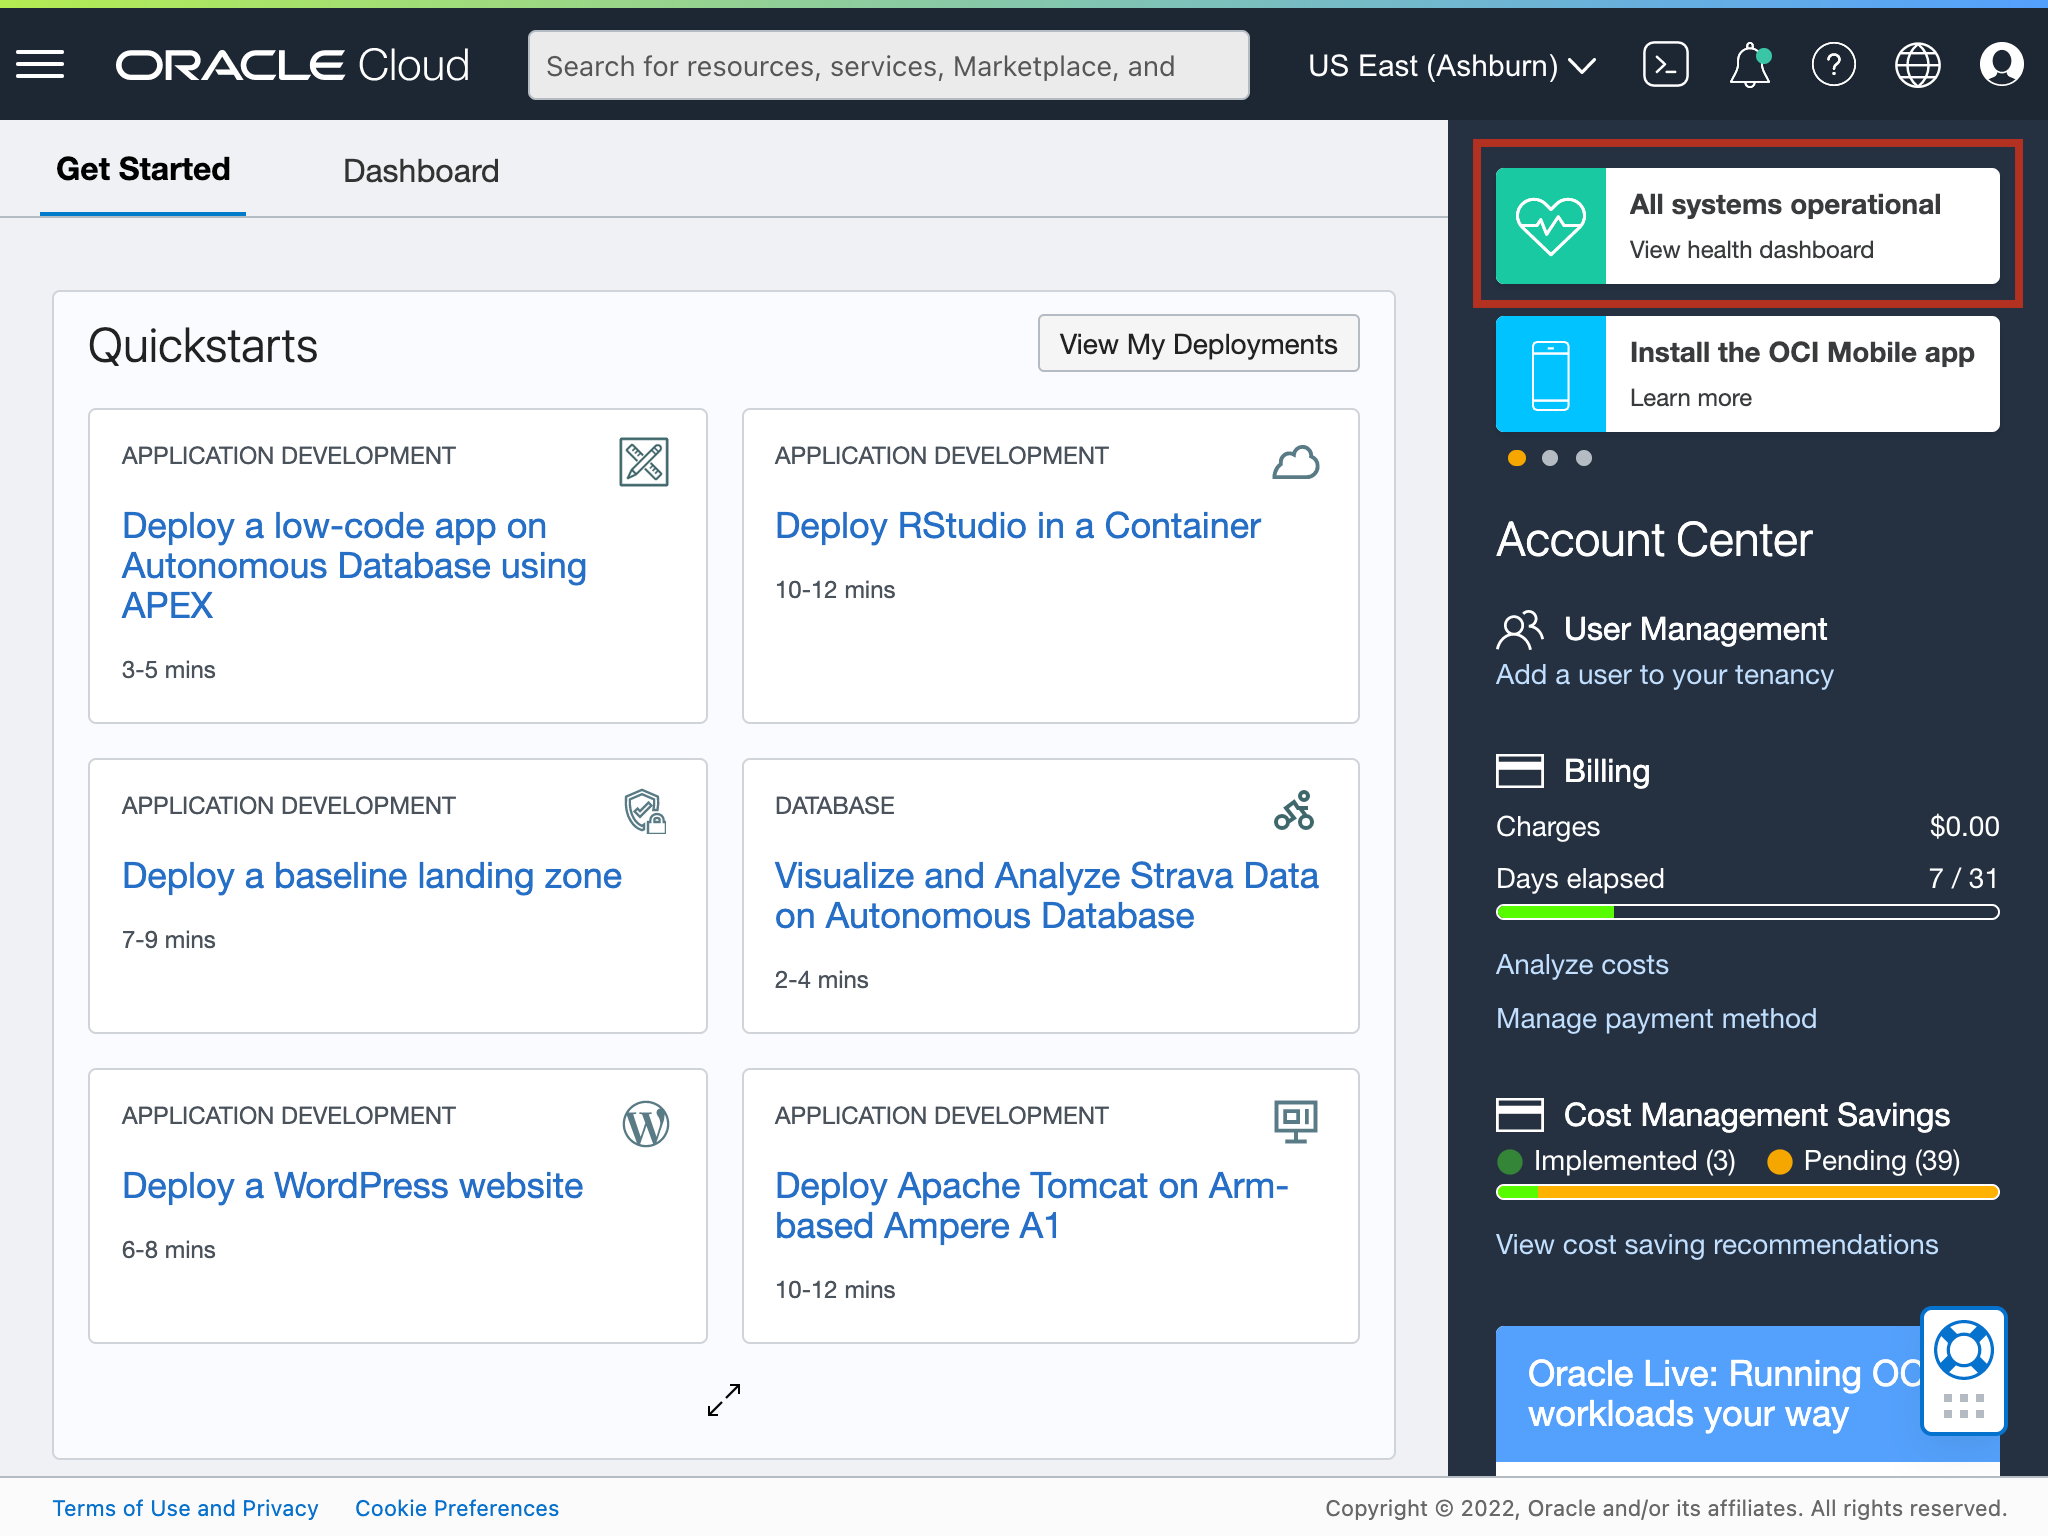Switch to the Dashboard tab
The width and height of the screenshot is (2048, 1536).
pyautogui.click(x=421, y=170)
